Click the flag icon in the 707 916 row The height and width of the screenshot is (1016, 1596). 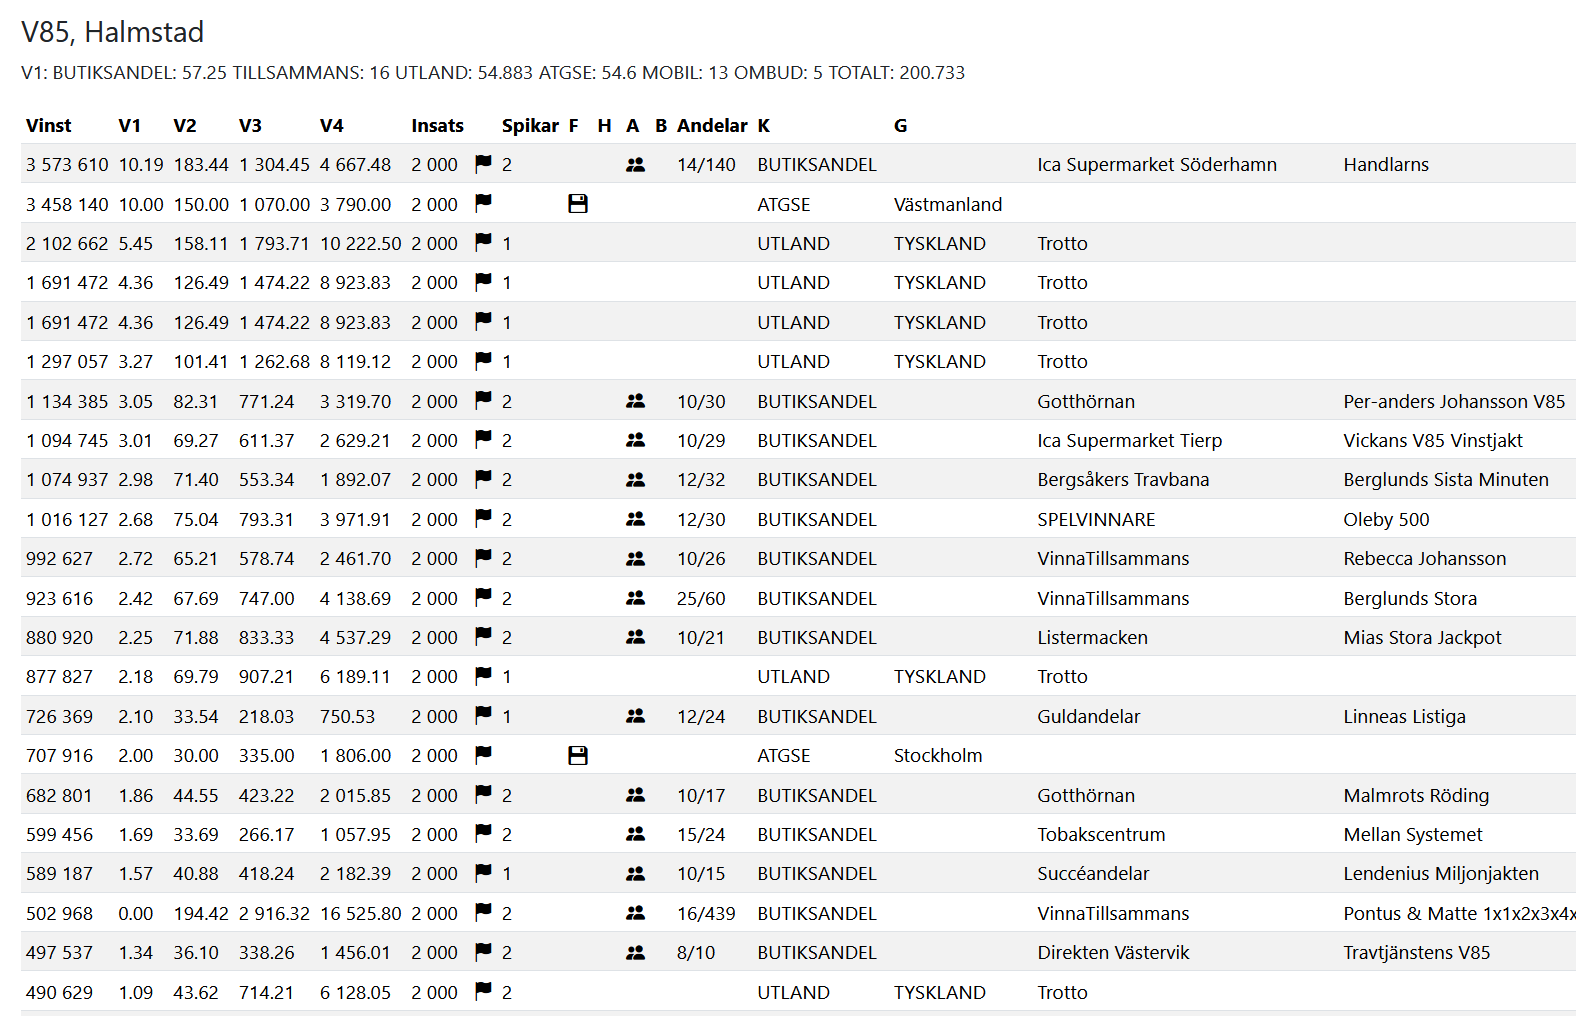[483, 754]
